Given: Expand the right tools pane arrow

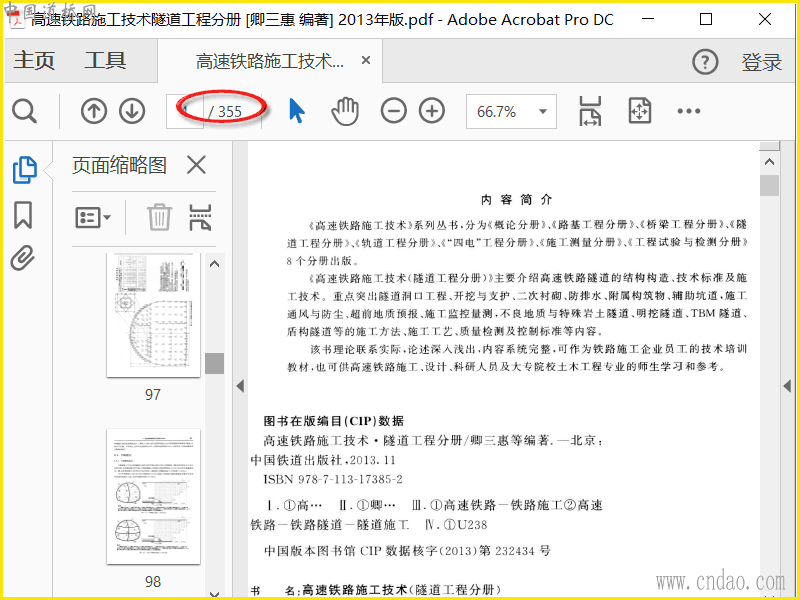Looking at the screenshot, I should pos(788,386).
